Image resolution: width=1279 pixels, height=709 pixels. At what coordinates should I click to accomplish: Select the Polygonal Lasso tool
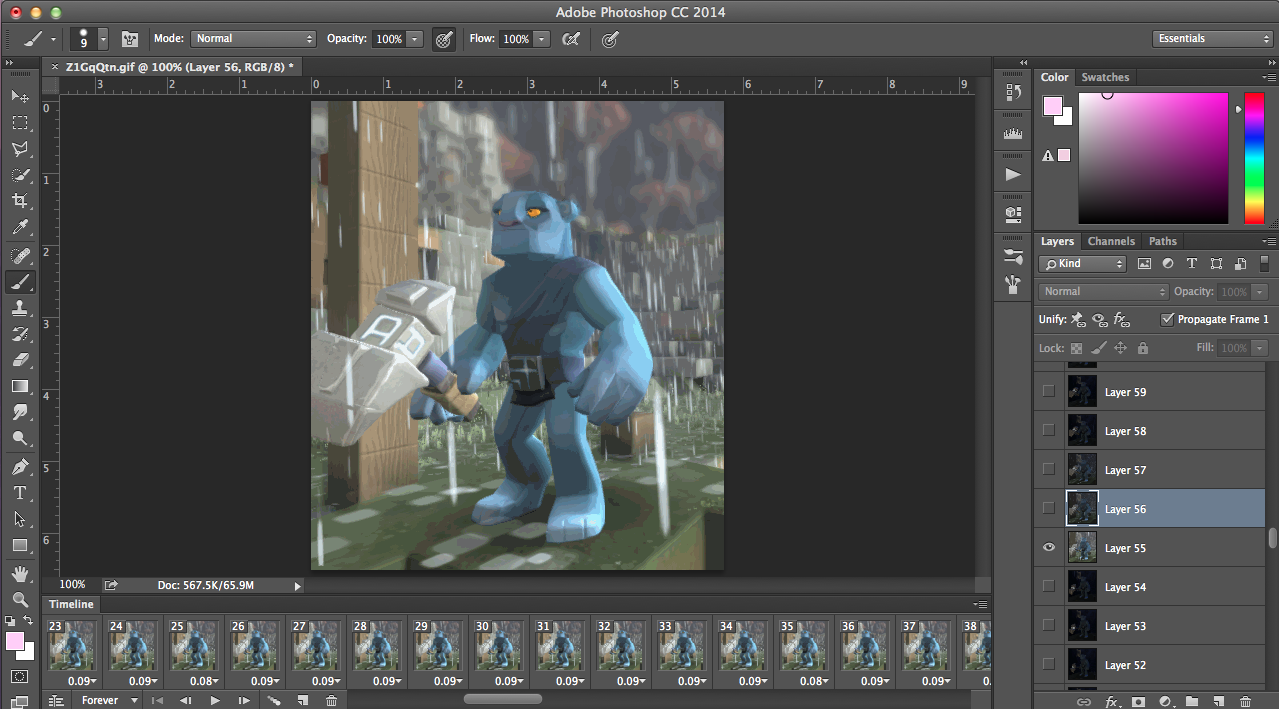(x=20, y=149)
